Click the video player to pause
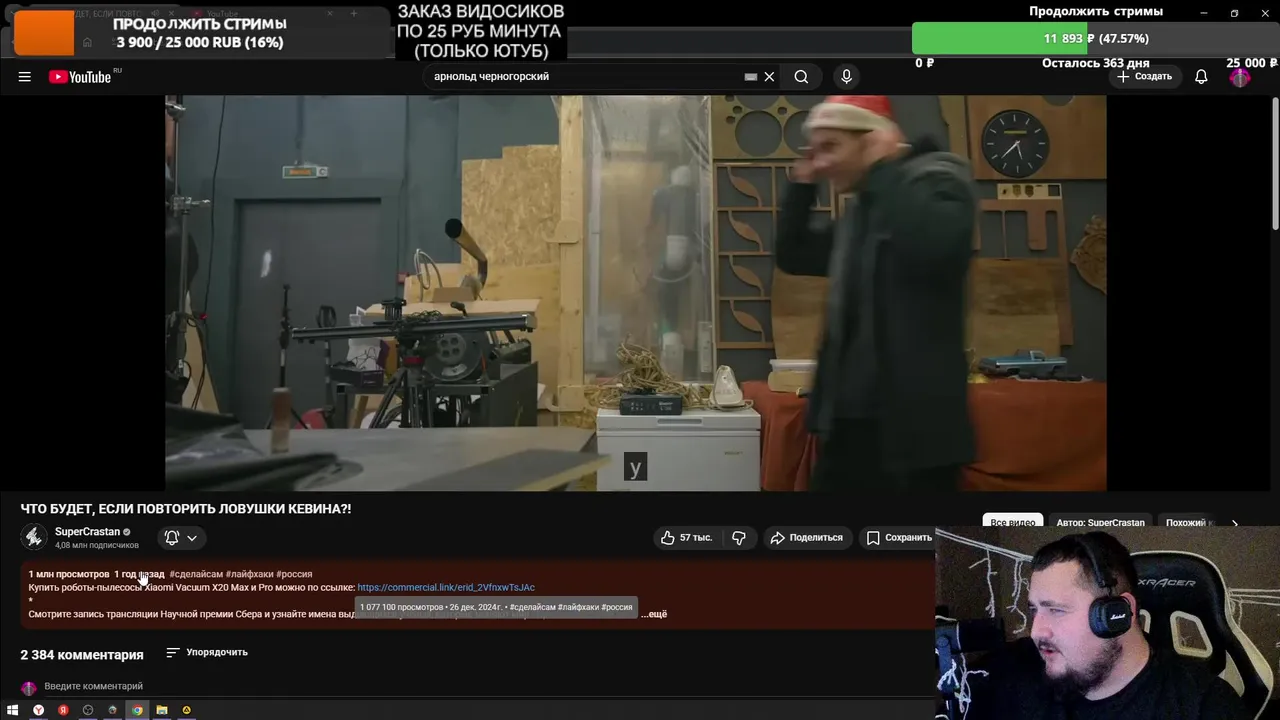Image resolution: width=1280 pixels, height=720 pixels. coord(635,293)
